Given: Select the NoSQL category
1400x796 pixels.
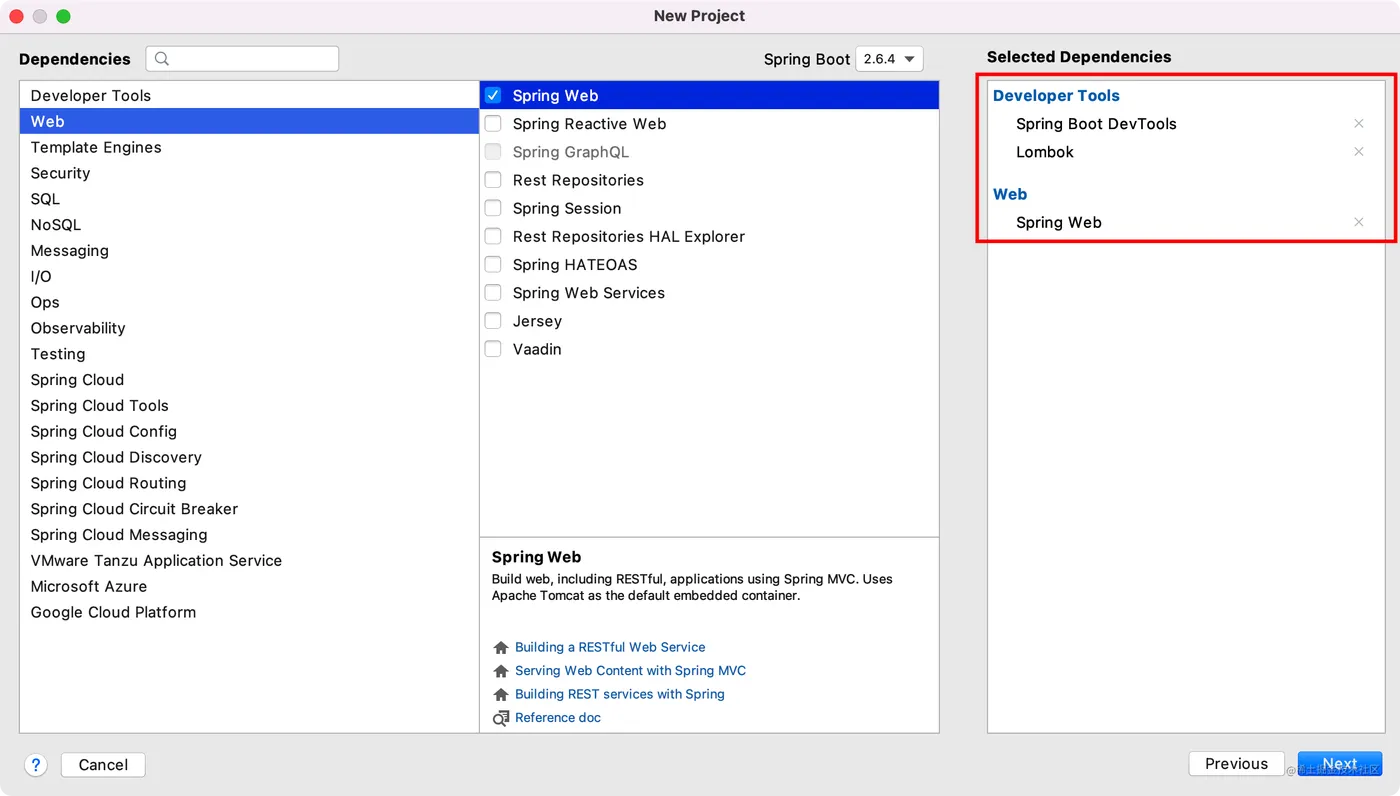Looking at the screenshot, I should point(249,225).
